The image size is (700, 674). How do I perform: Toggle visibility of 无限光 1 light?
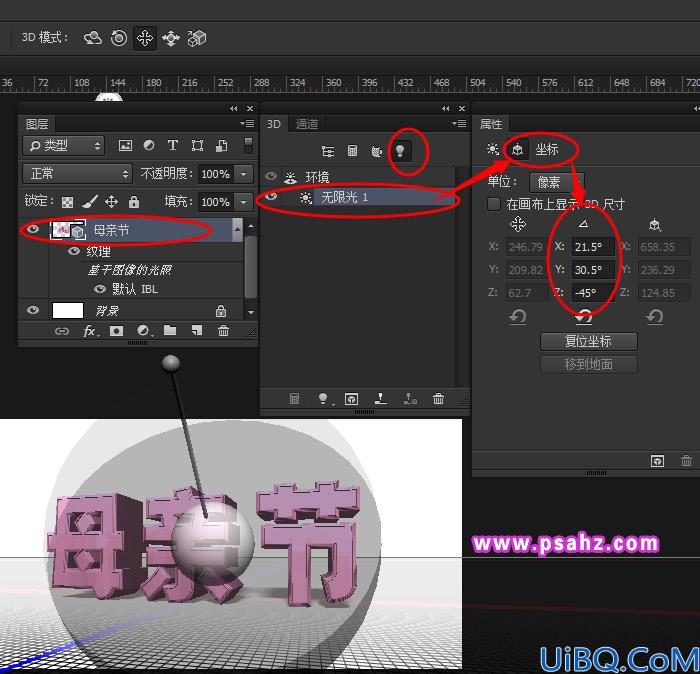271,197
